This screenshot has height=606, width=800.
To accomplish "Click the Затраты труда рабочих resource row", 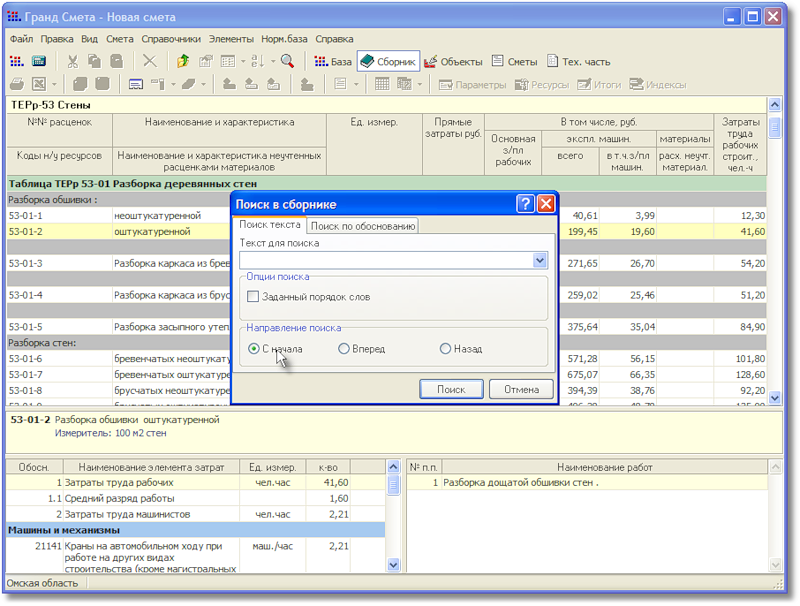I will [x=195, y=483].
